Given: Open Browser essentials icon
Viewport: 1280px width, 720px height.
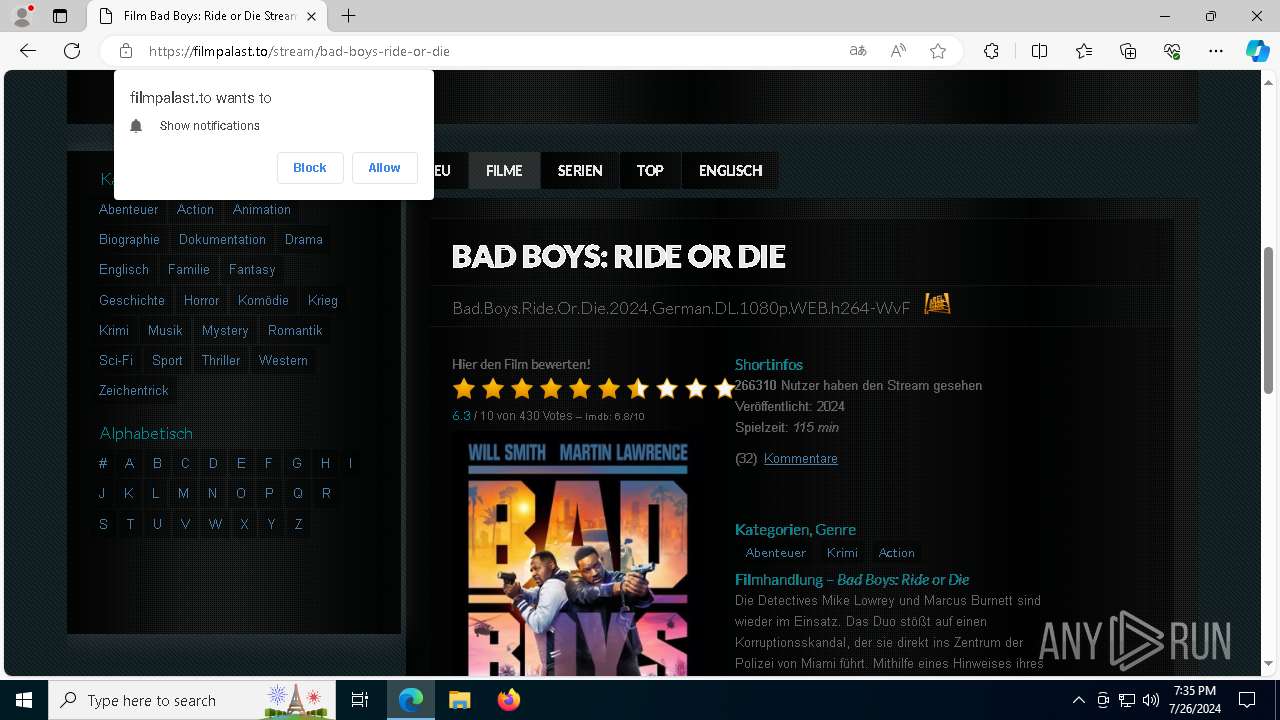Looking at the screenshot, I should [1172, 51].
